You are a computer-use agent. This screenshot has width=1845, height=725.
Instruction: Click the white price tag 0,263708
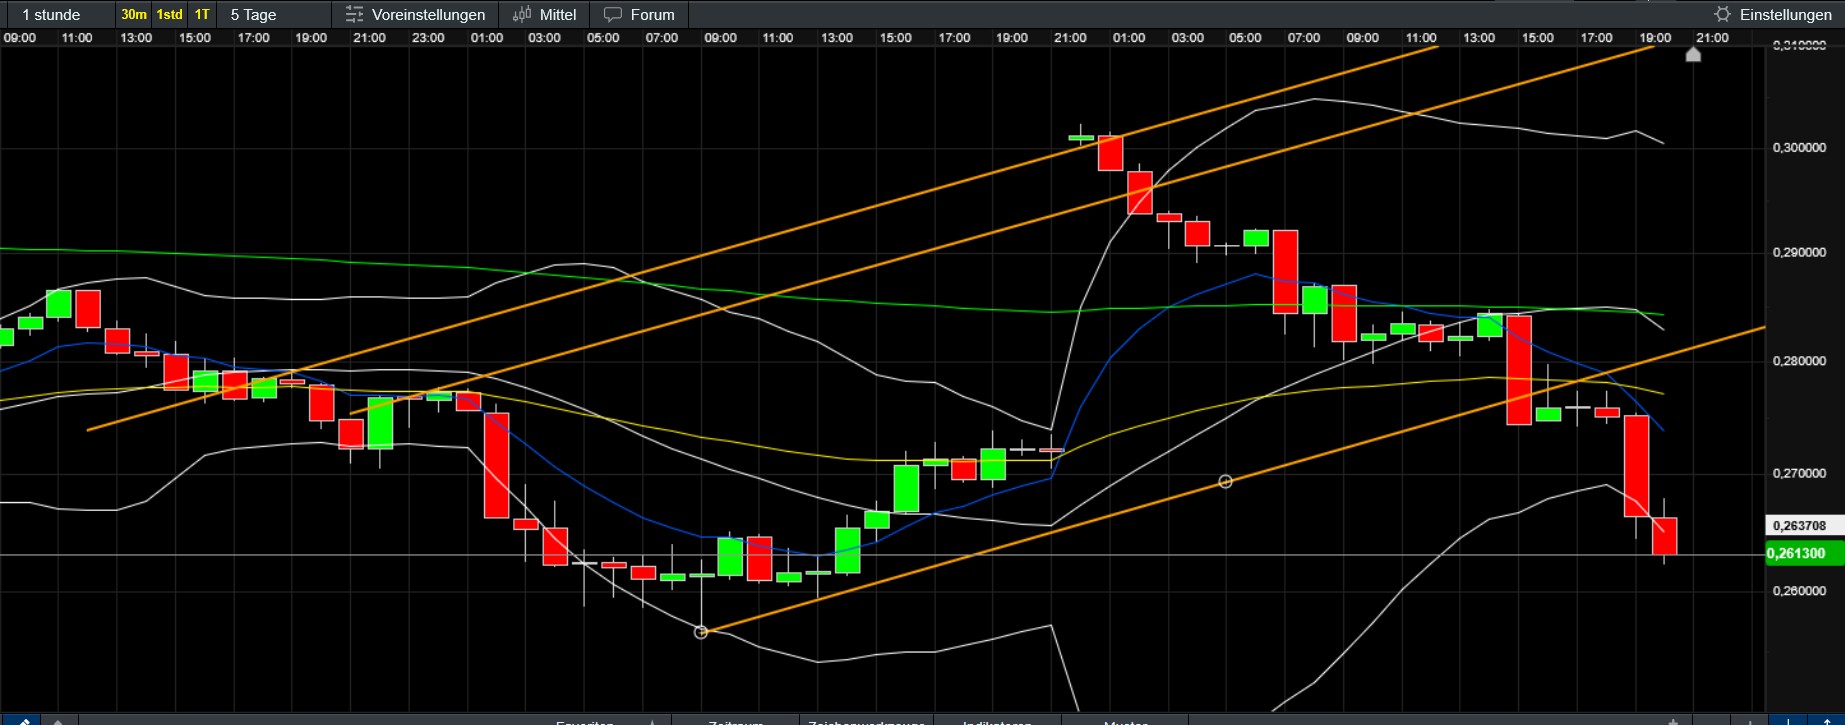tap(1804, 526)
